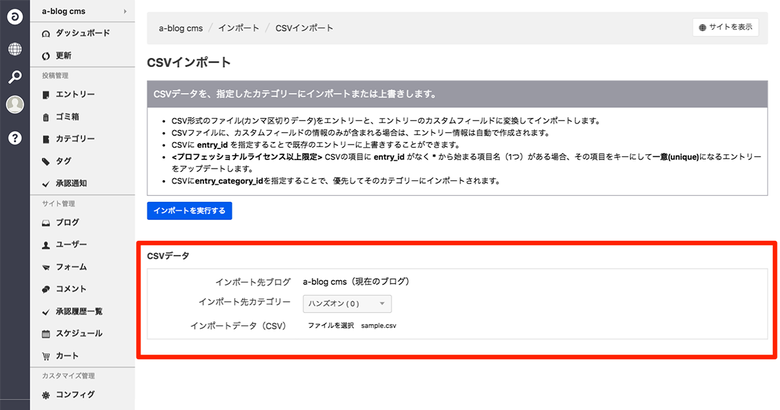Image resolution: width=780 pixels, height=410 pixels.
Task: Open the user avatar profile
Action: click(x=15, y=104)
